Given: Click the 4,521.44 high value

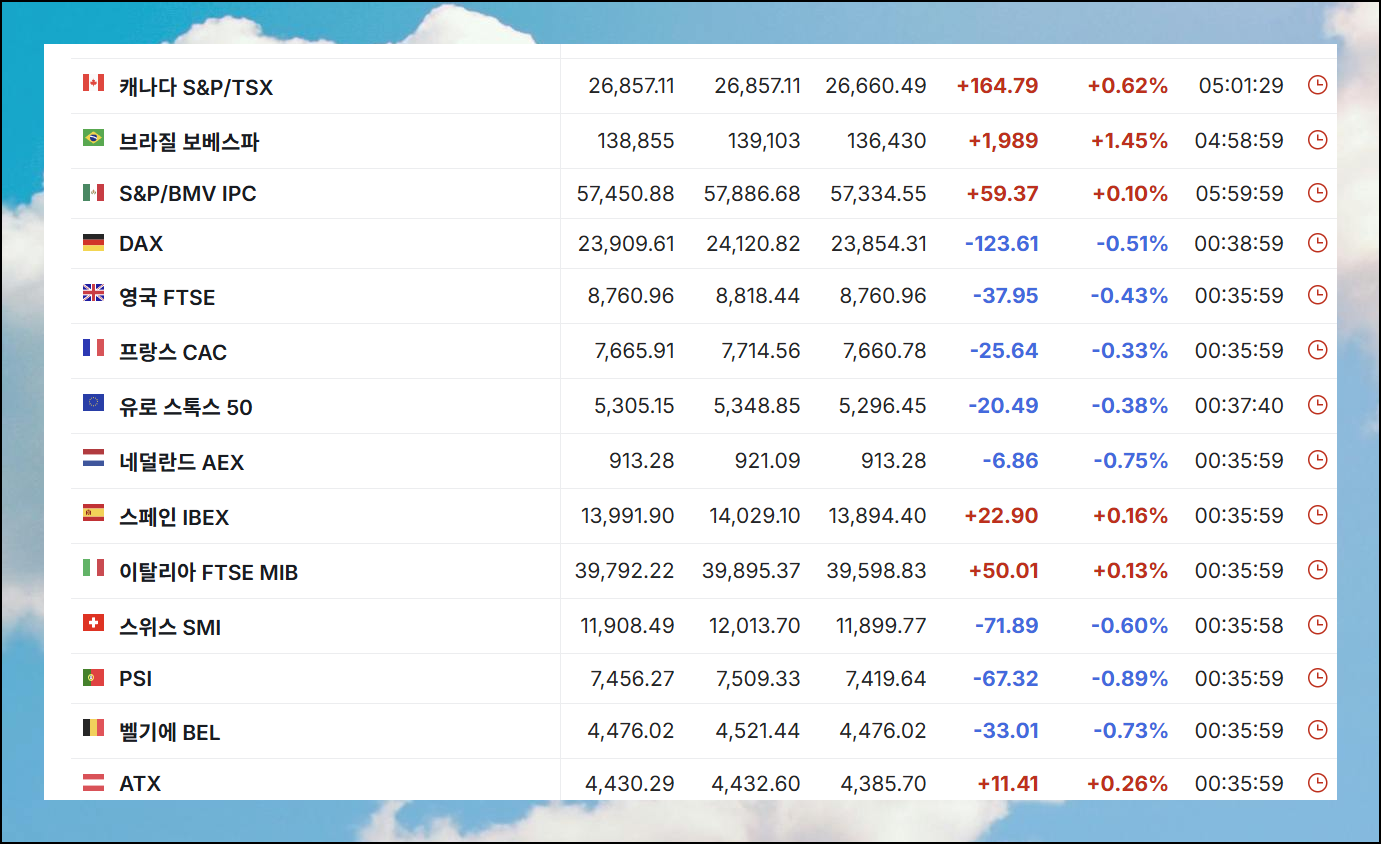Looking at the screenshot, I should point(758,731).
